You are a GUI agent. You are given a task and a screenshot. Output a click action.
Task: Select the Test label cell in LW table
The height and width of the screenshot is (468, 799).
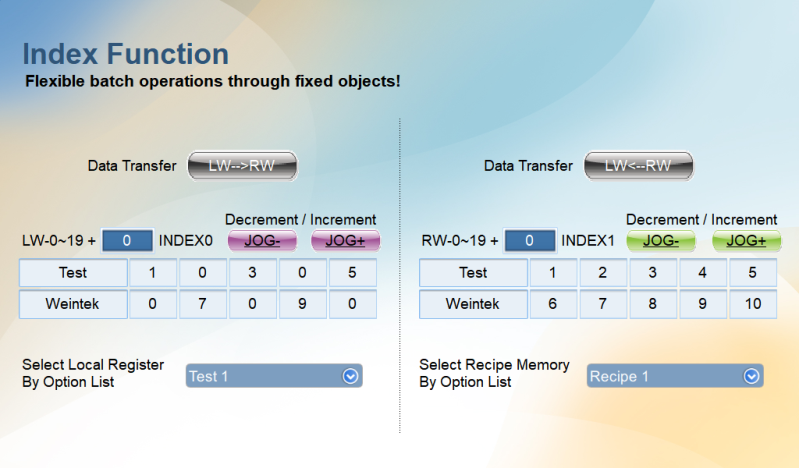pyautogui.click(x=73, y=273)
